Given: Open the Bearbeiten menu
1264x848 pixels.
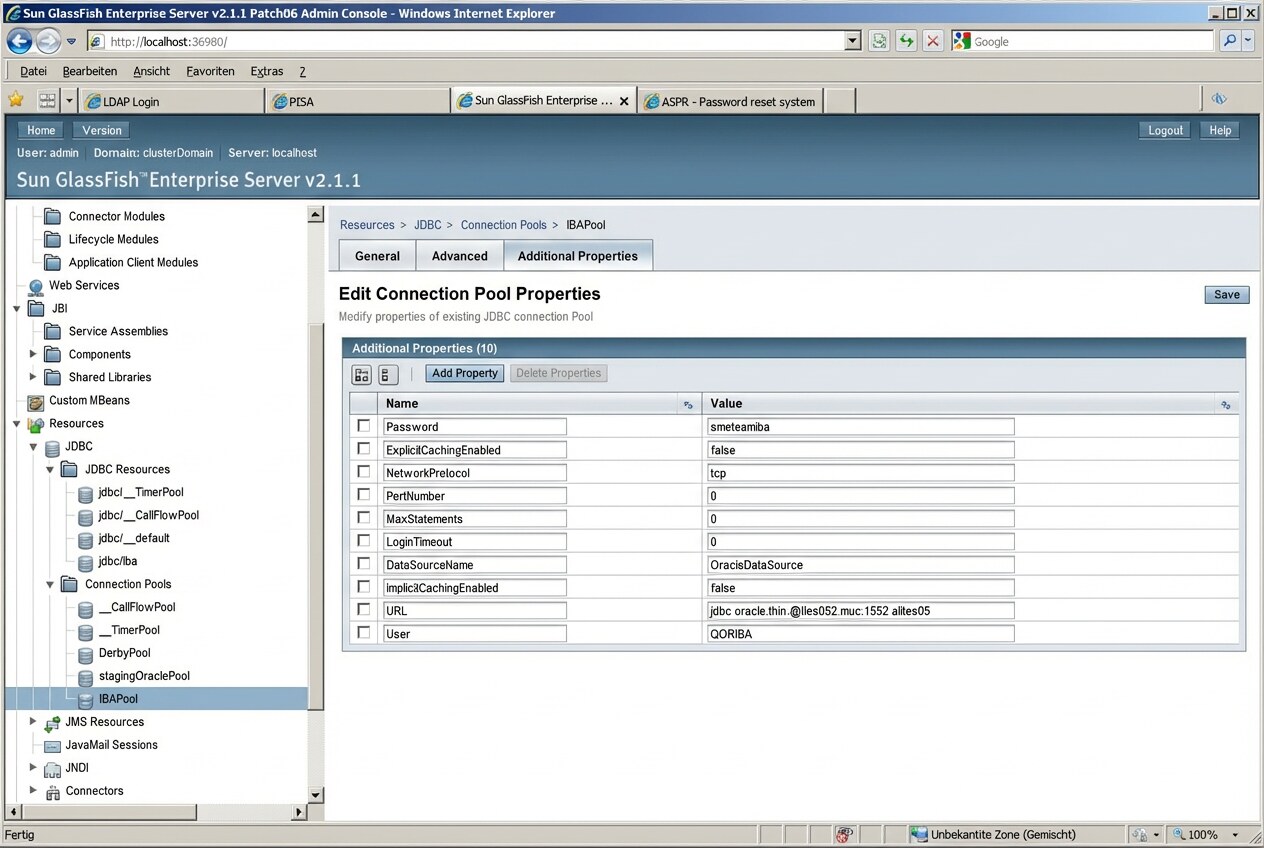Looking at the screenshot, I should click(90, 71).
